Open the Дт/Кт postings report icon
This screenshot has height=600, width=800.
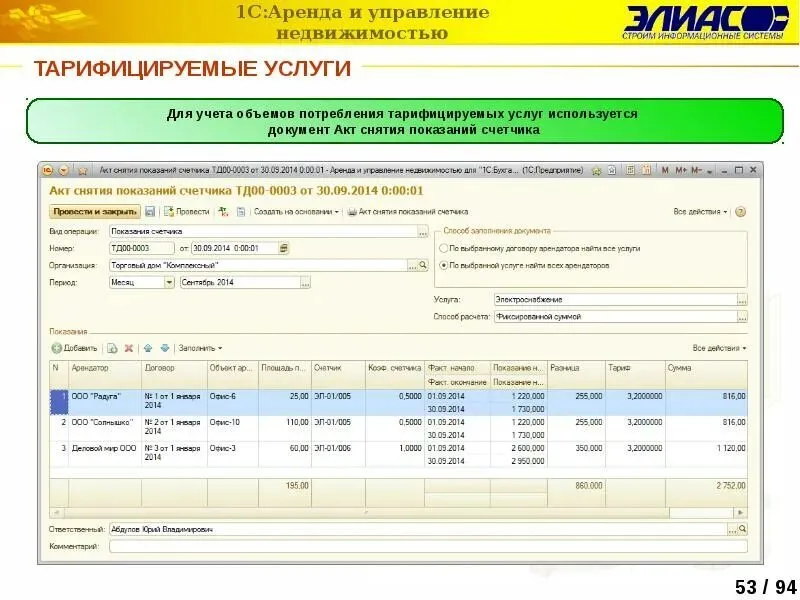223,211
